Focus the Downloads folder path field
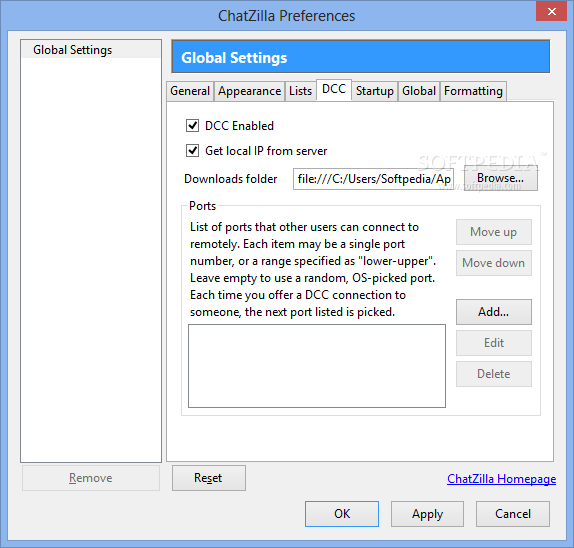 point(373,179)
